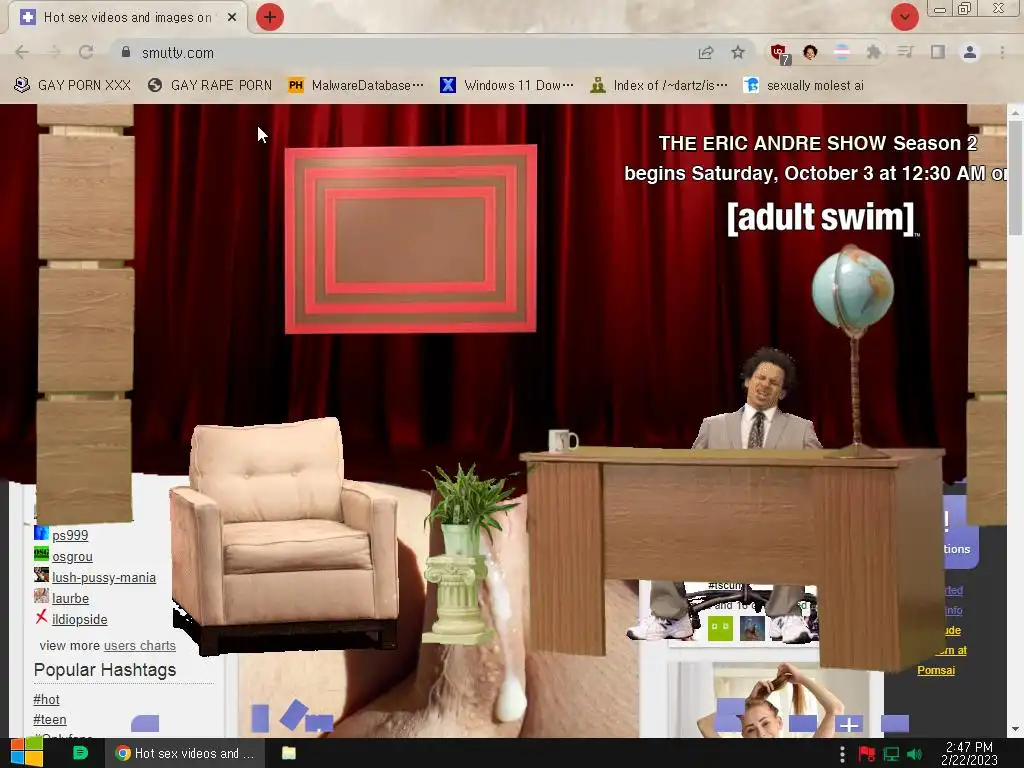The image size is (1024, 768).
Task: Close the active browser tab
Action: (232, 18)
